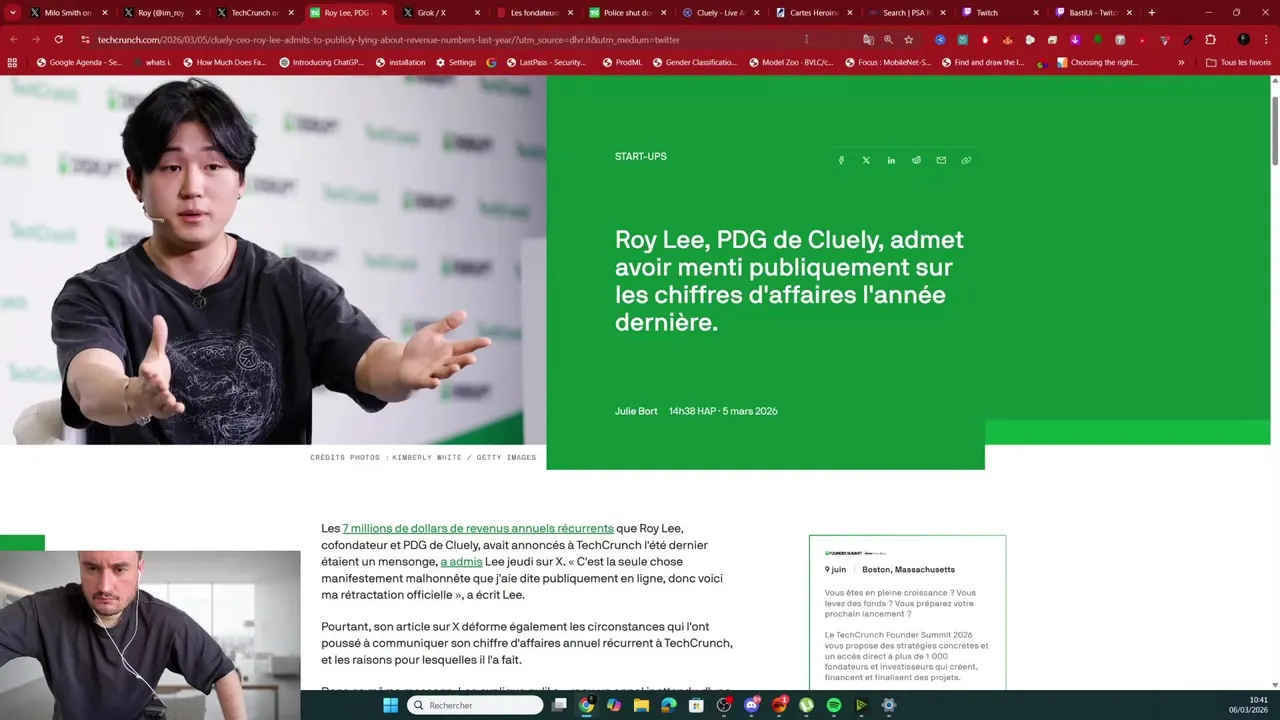Share article on LinkedIn icon
This screenshot has width=1280, height=720.
click(891, 160)
